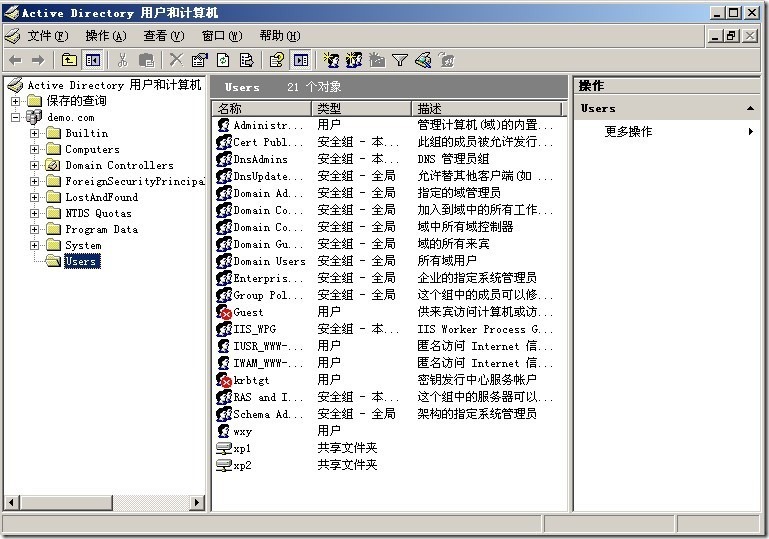Screen dimensions: 769x539
Task: Open filter options via funnel icon
Action: (399, 60)
